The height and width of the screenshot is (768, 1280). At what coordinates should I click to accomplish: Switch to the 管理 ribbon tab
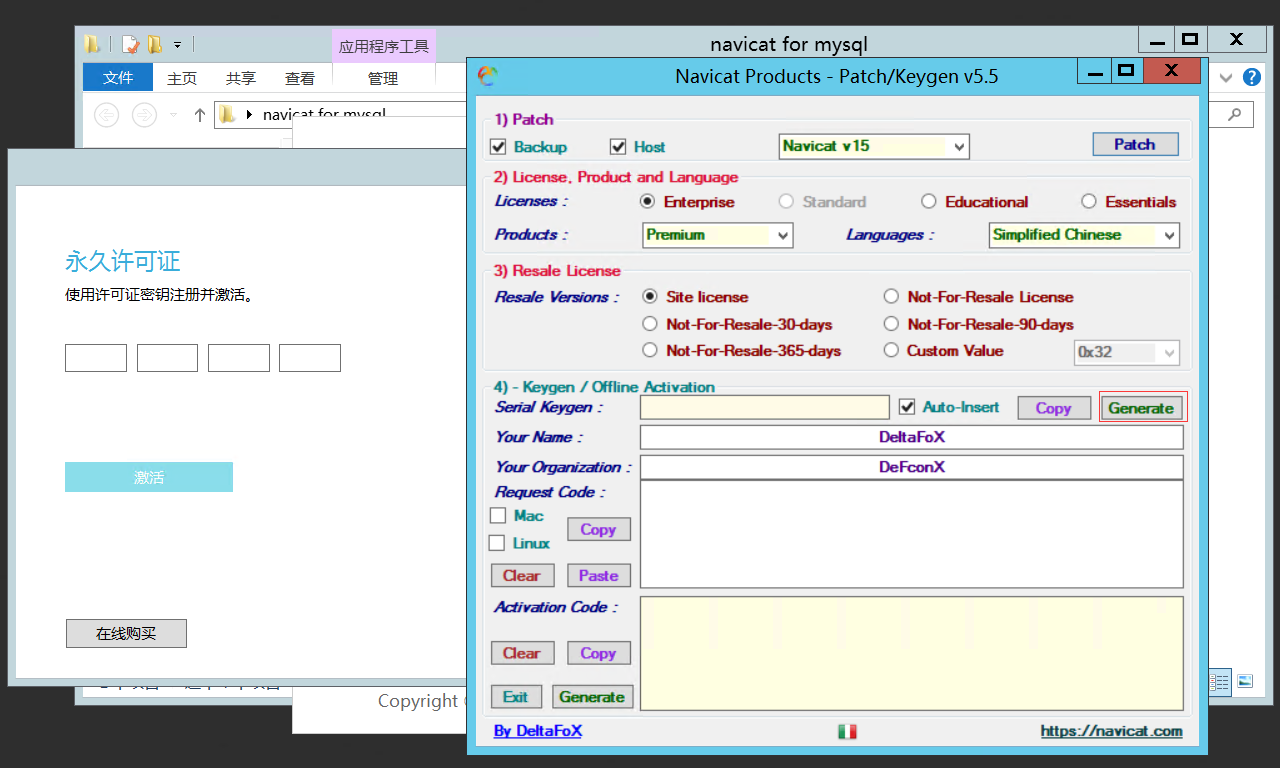[x=383, y=78]
